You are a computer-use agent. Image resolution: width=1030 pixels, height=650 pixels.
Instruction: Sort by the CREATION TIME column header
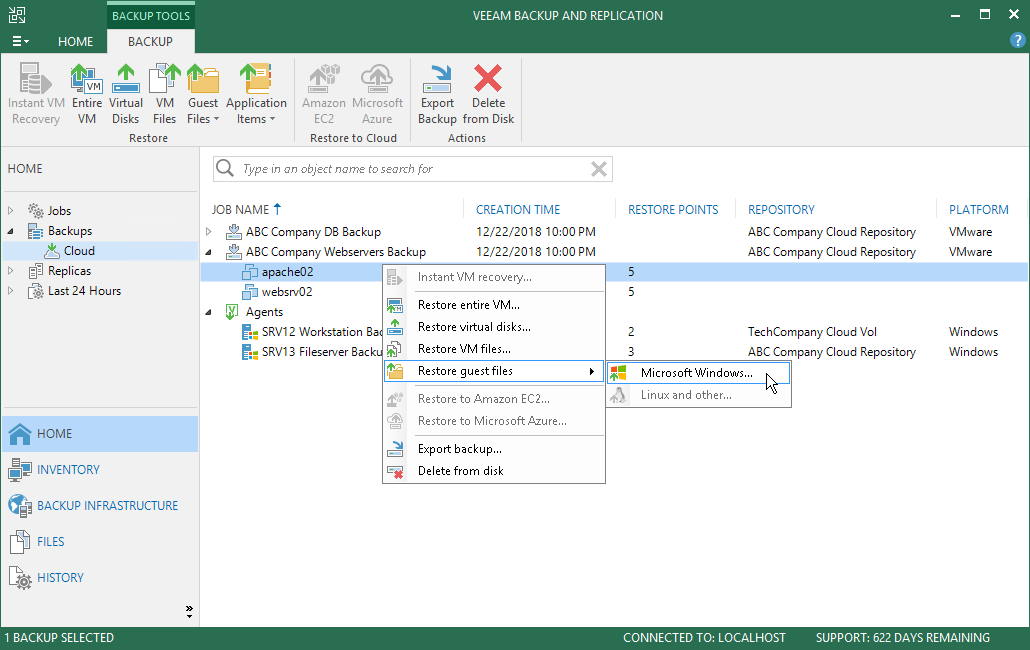[518, 209]
